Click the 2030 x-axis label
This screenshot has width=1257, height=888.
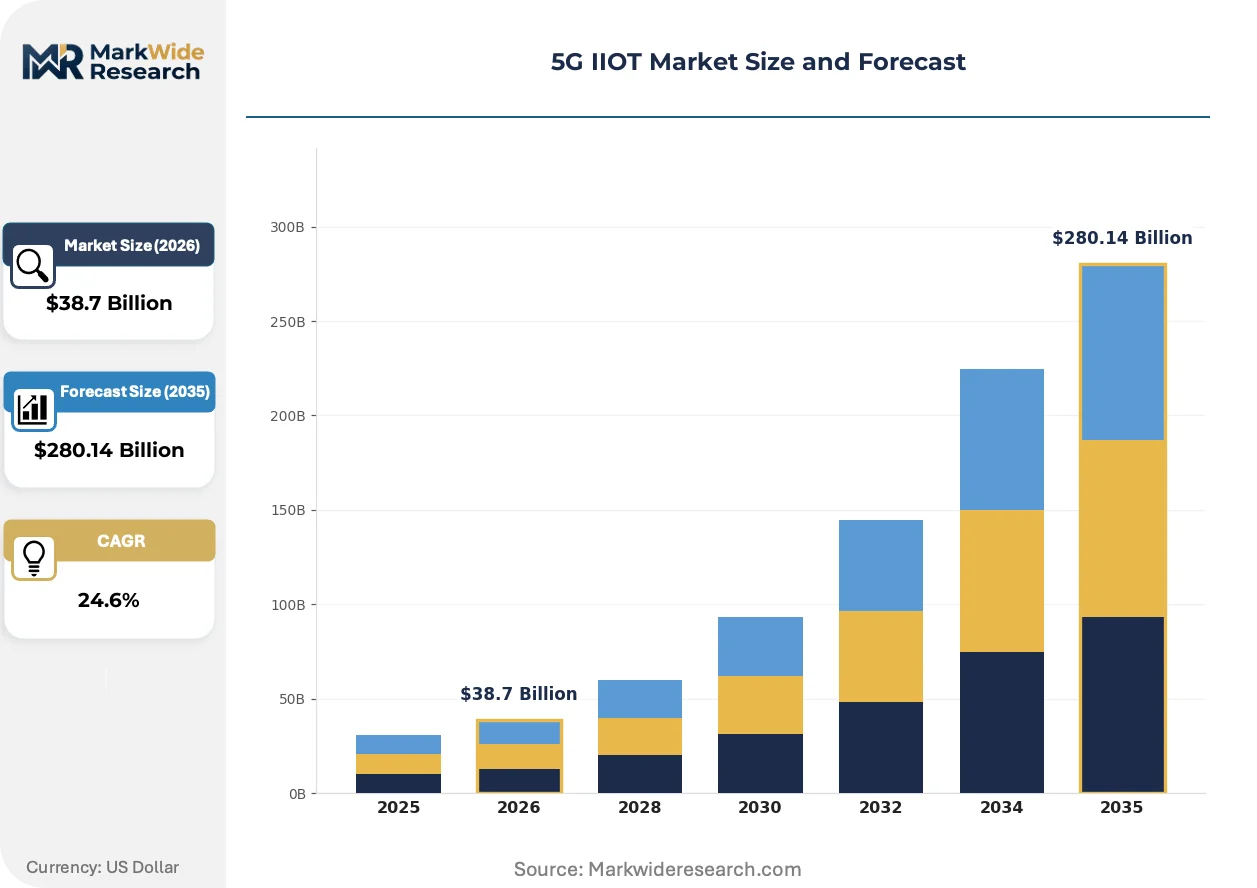click(760, 808)
